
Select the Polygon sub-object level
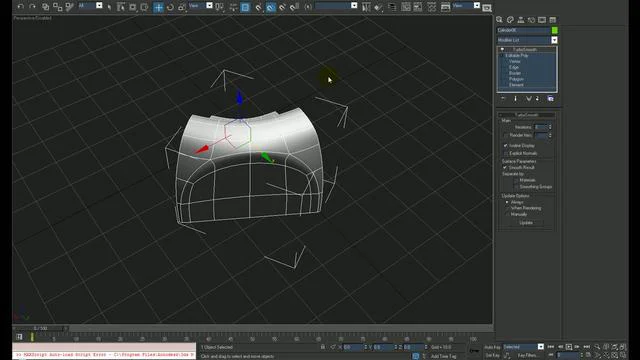(516, 79)
